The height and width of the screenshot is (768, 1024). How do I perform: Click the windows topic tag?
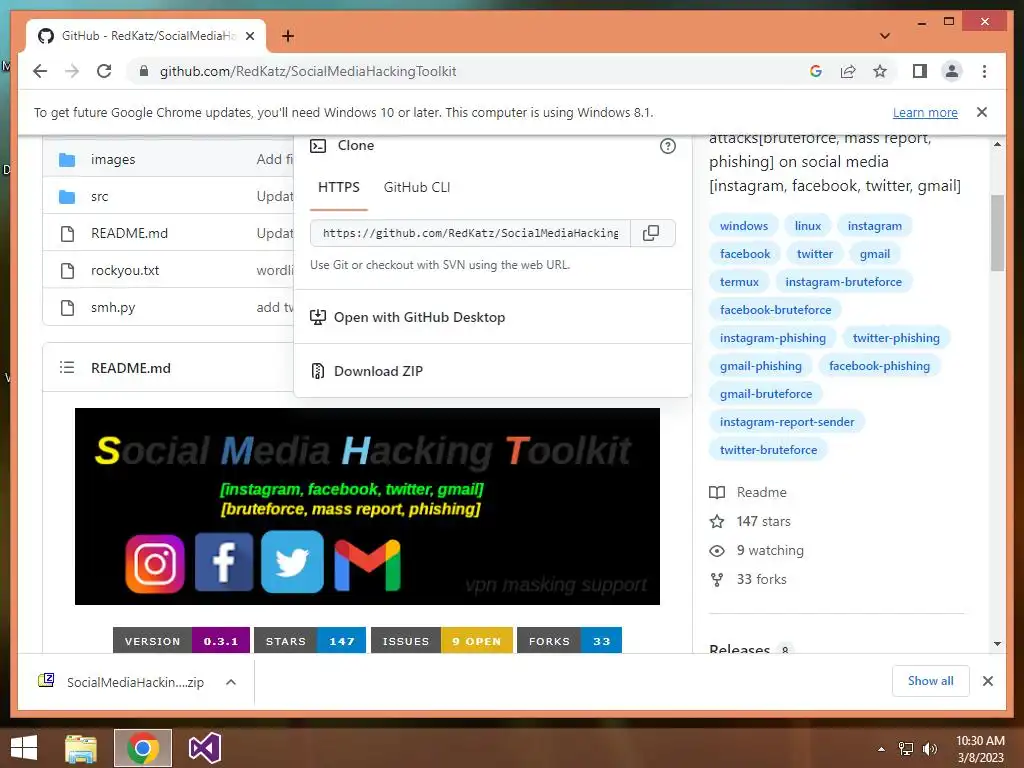coord(744,226)
